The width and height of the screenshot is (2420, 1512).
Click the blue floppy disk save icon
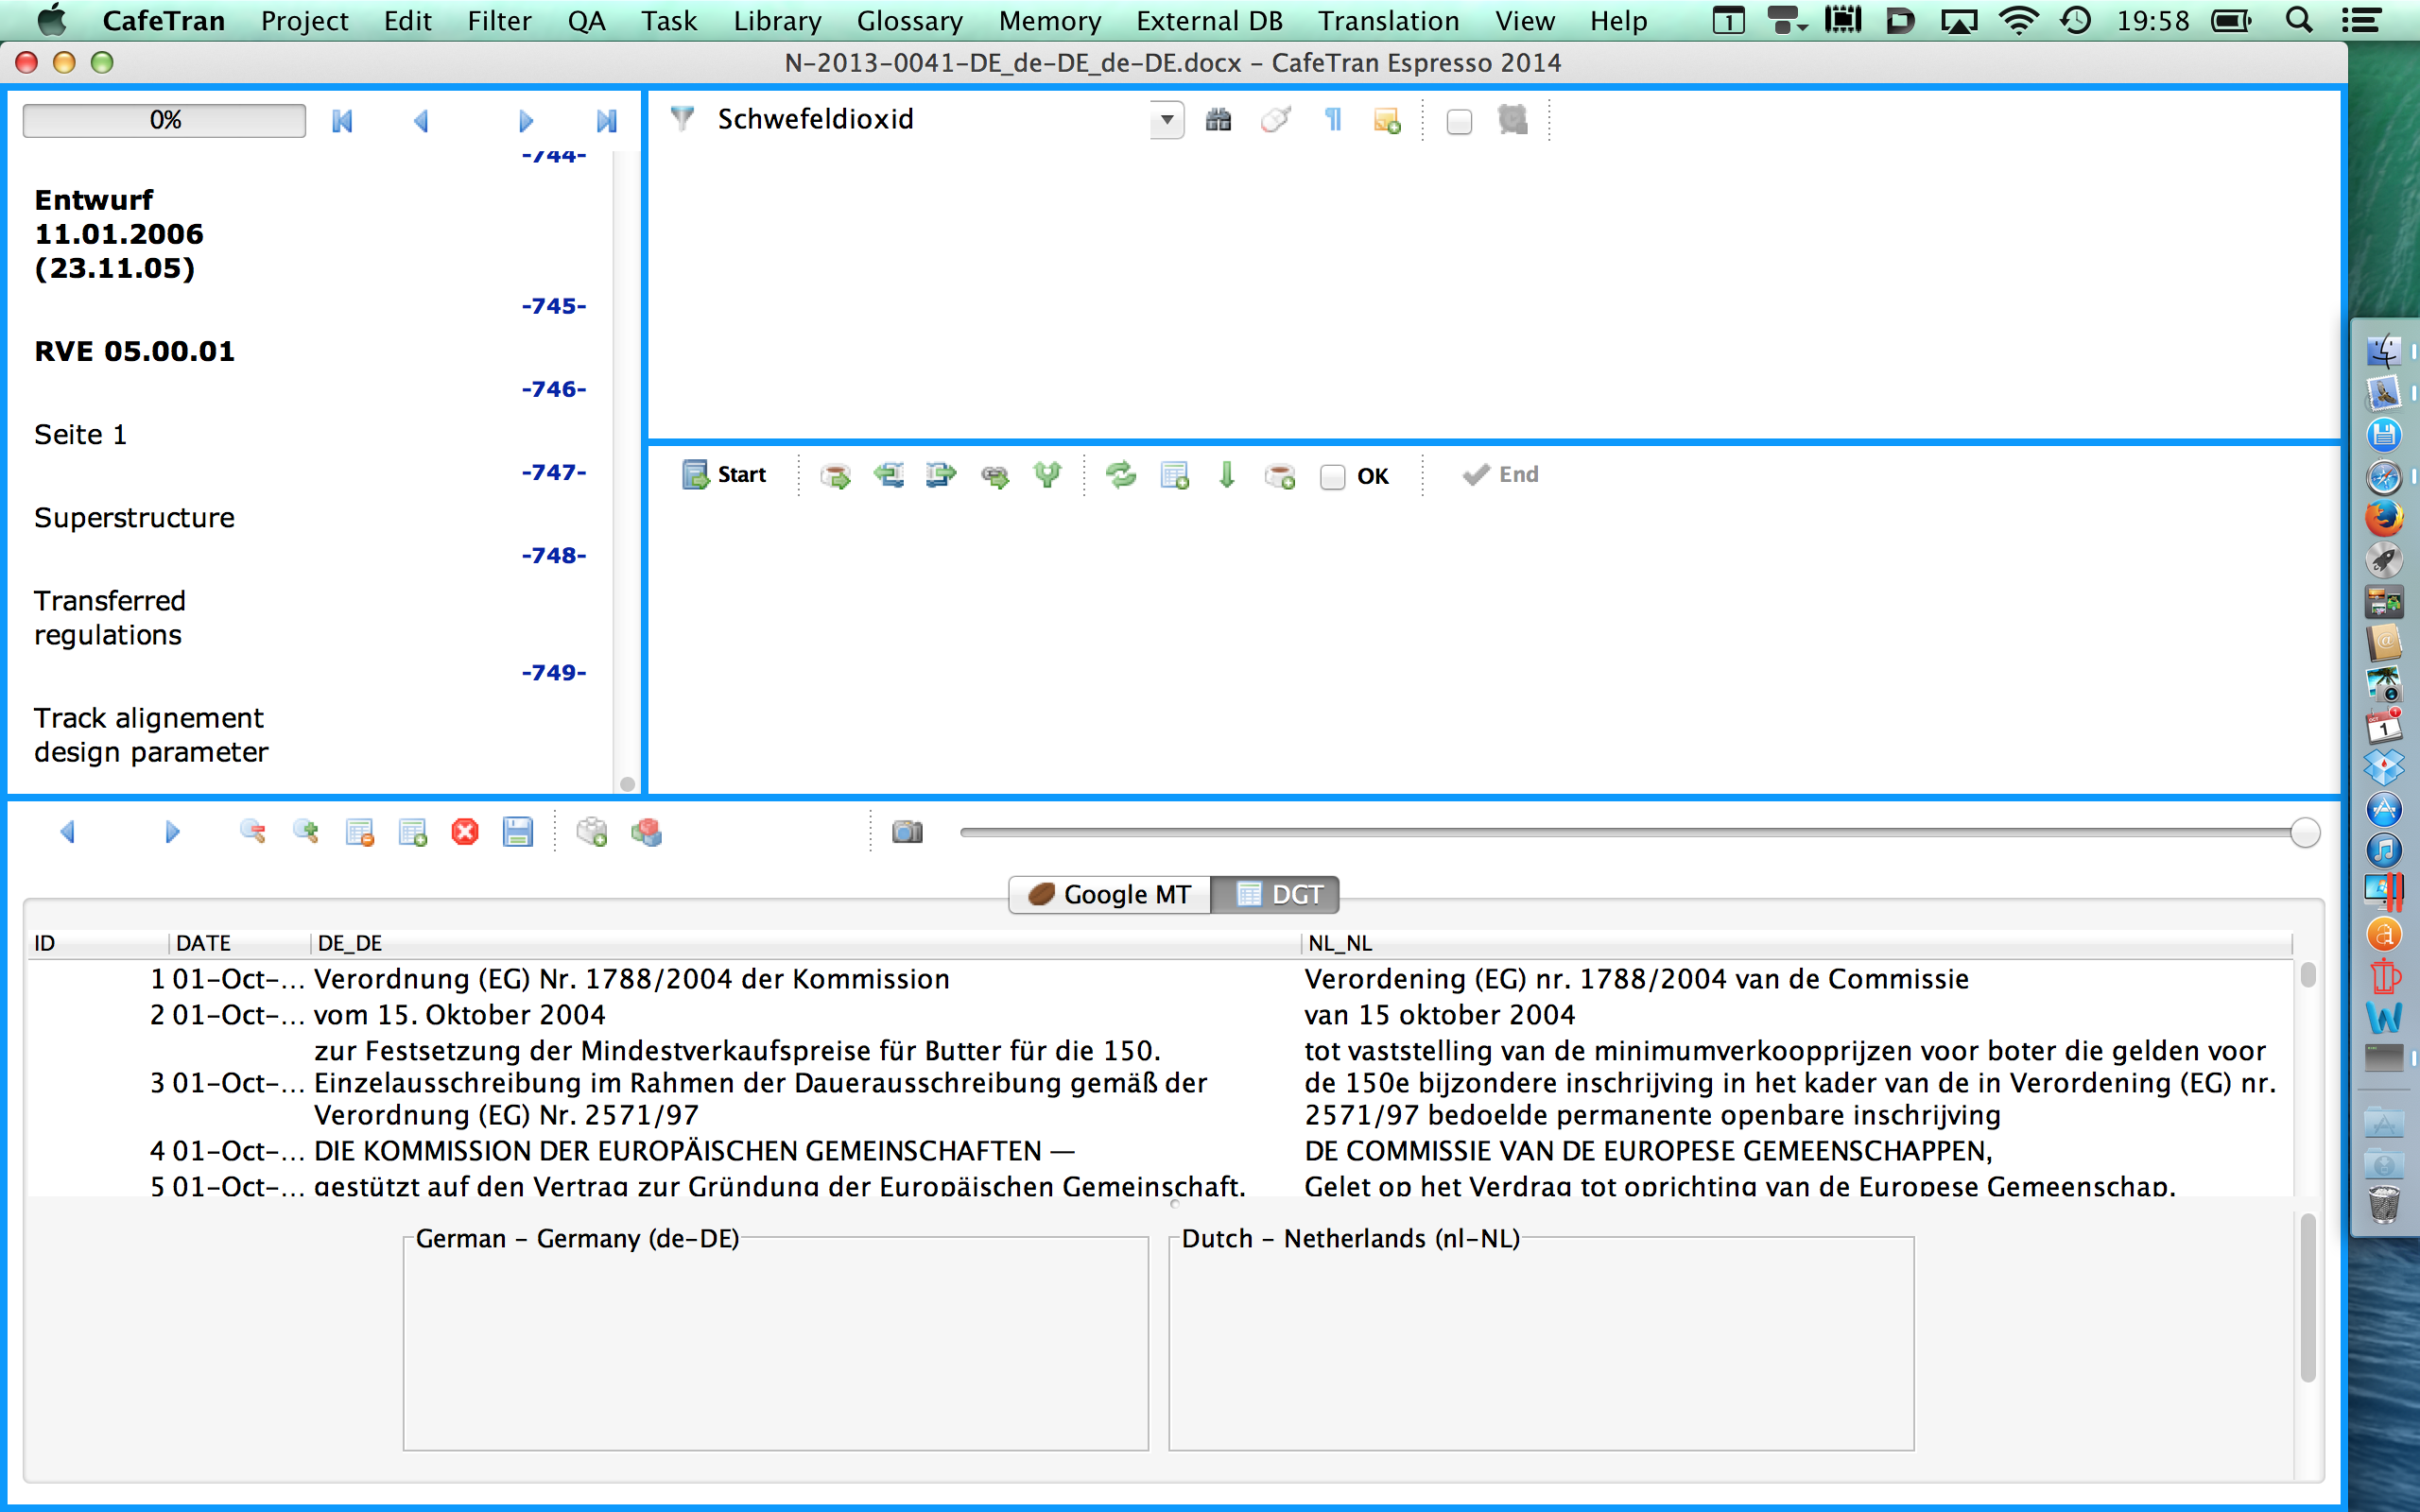tap(518, 832)
